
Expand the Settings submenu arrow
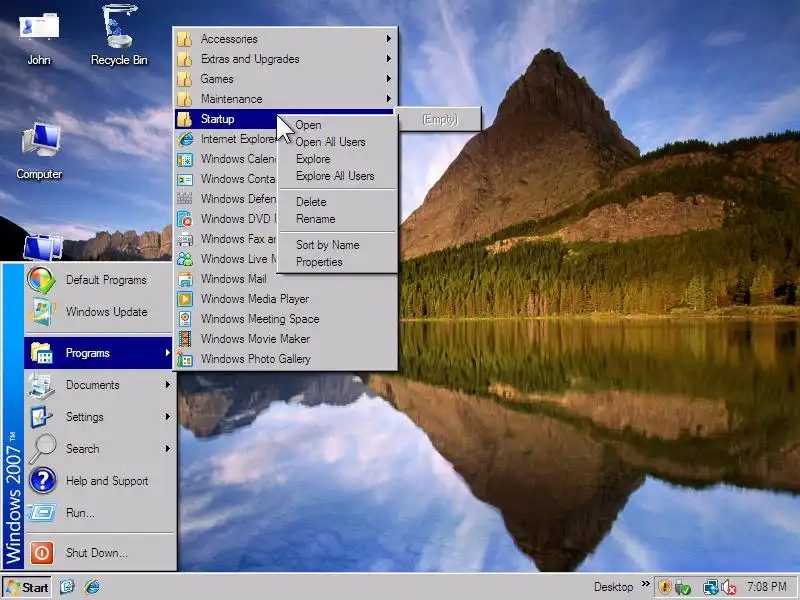pos(167,416)
